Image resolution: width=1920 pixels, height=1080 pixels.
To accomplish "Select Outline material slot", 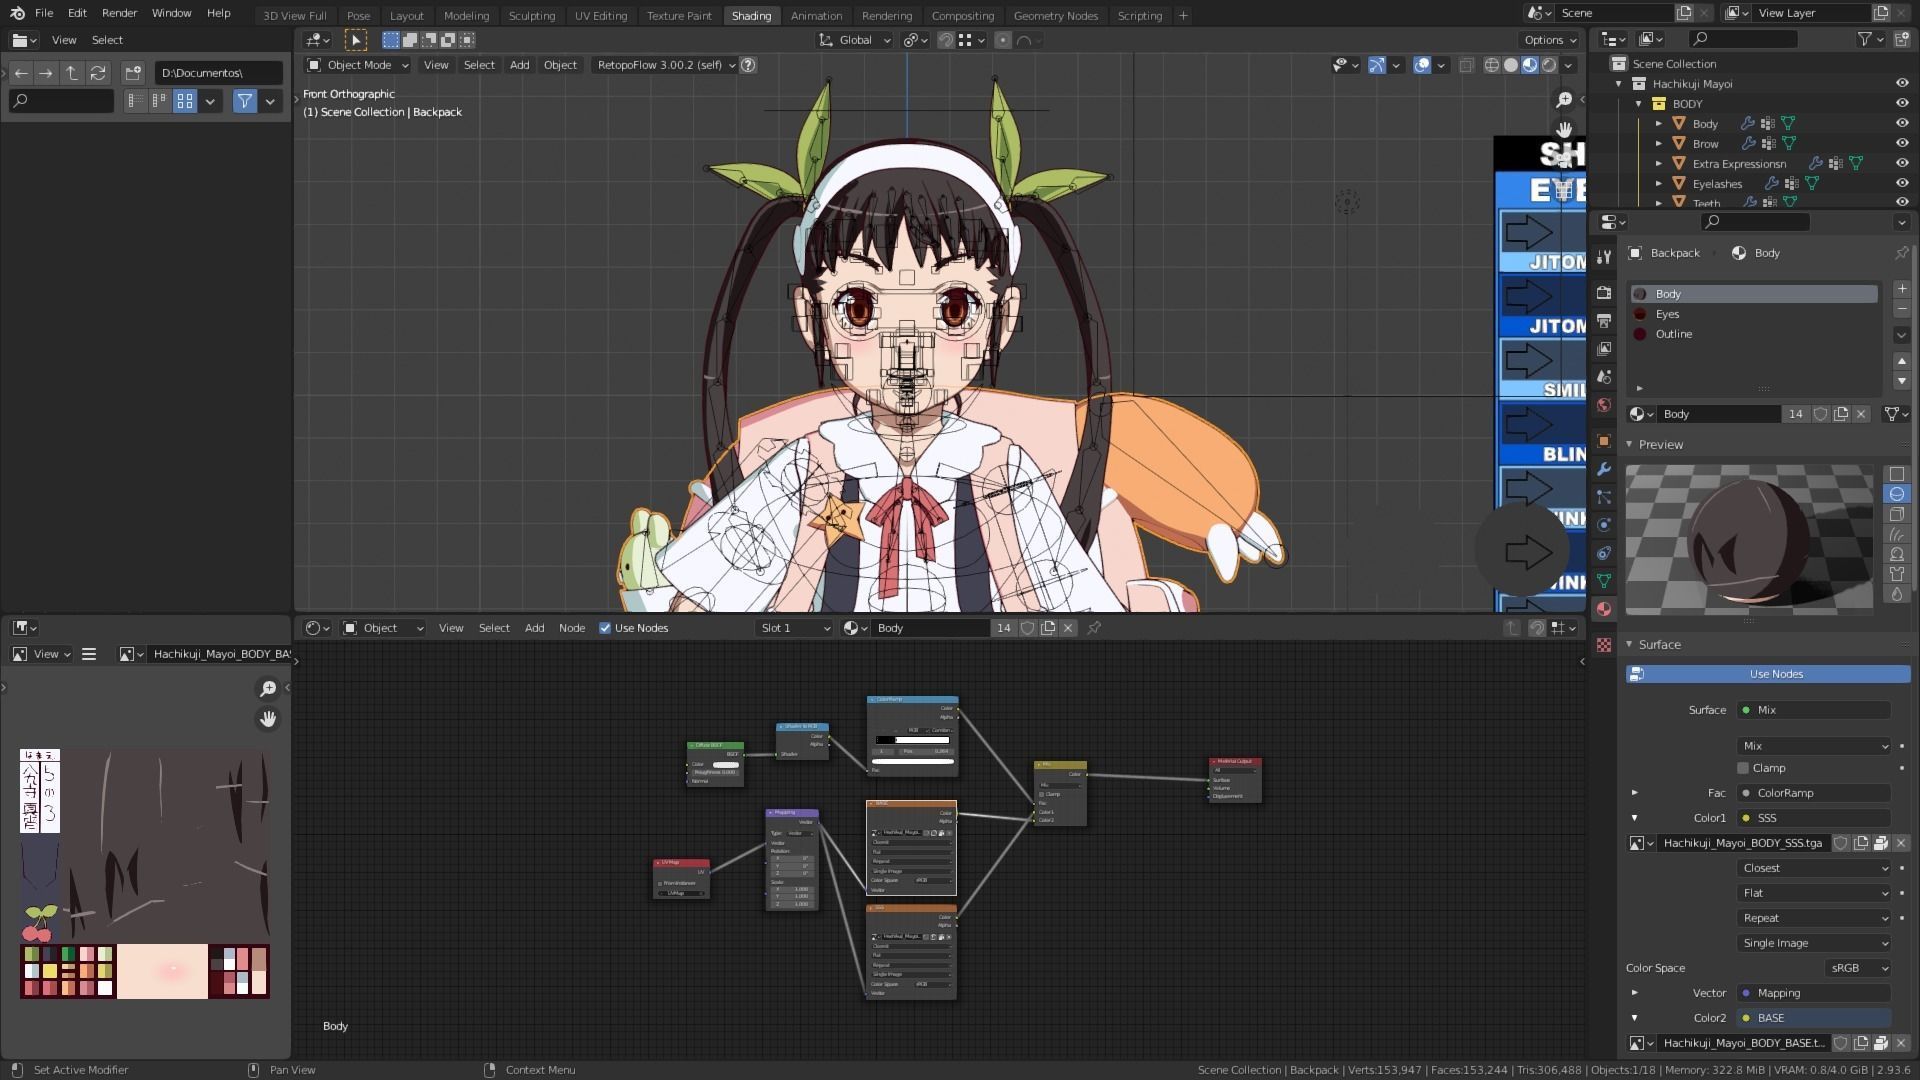I will click(x=1754, y=334).
